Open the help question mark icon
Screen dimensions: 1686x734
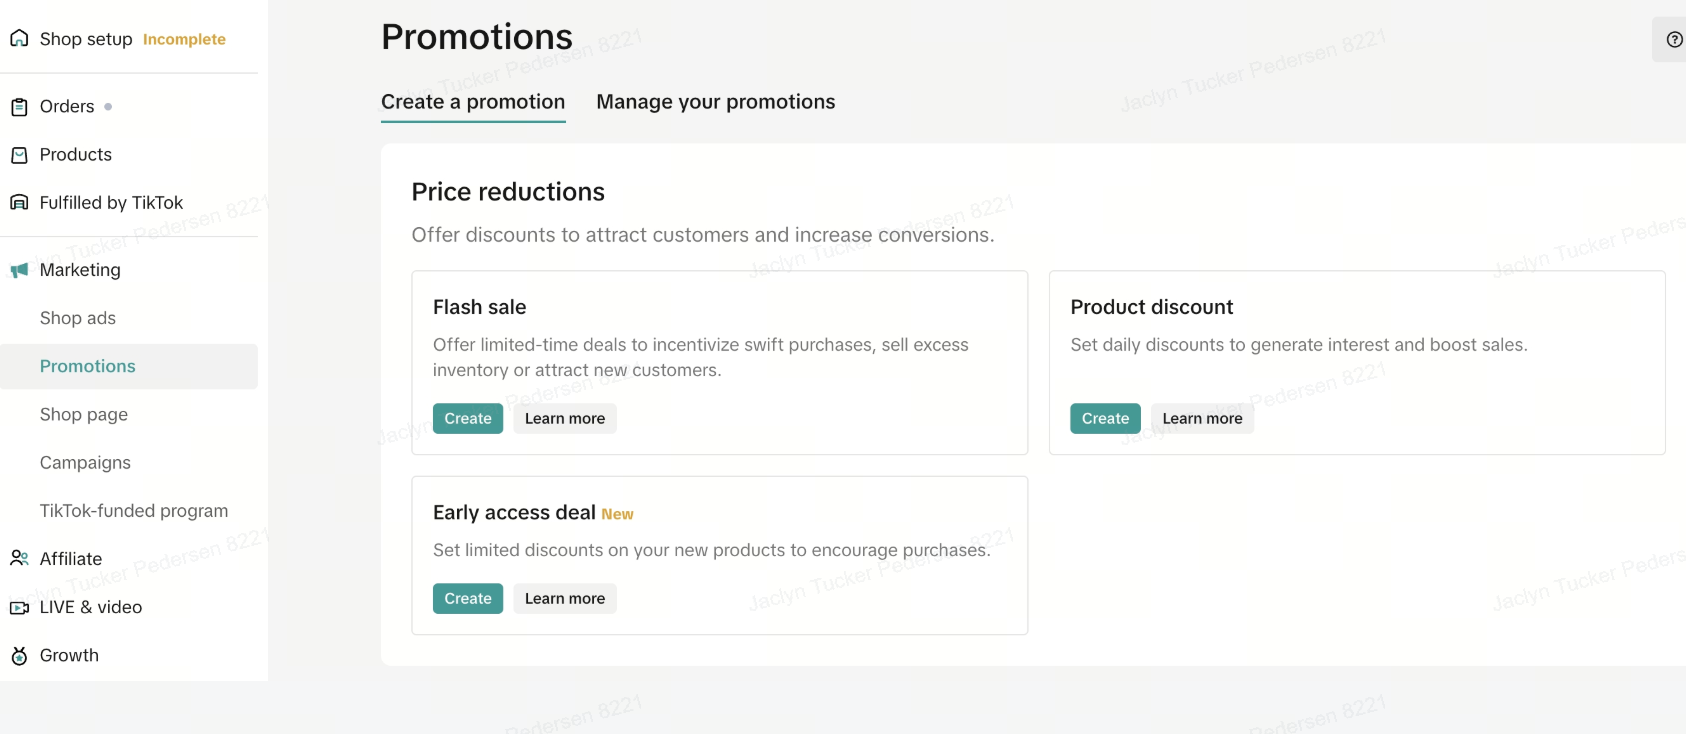point(1674,40)
